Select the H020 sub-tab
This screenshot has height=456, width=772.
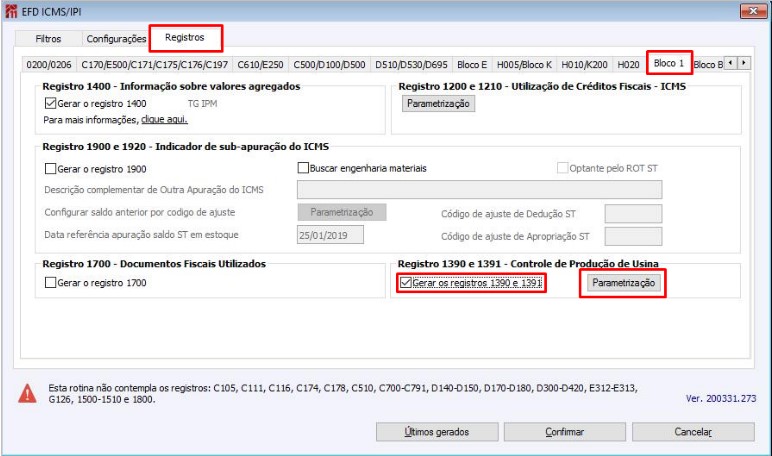click(x=628, y=65)
